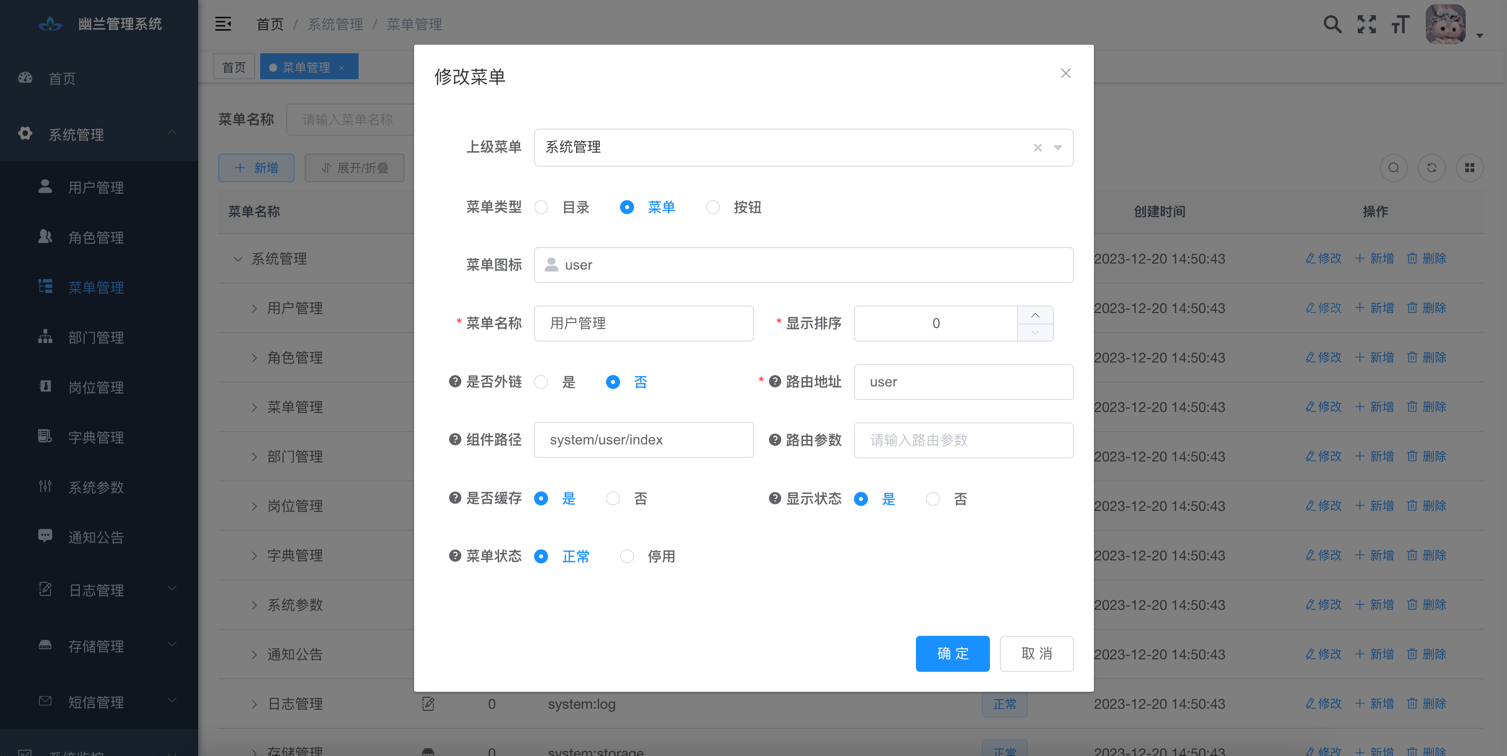Open 角色管理 in the sidebar

pyautogui.click(x=96, y=237)
